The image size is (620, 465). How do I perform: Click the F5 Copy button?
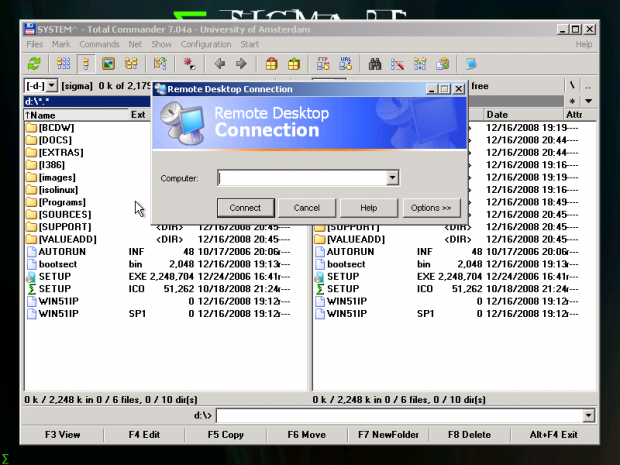(x=226, y=435)
